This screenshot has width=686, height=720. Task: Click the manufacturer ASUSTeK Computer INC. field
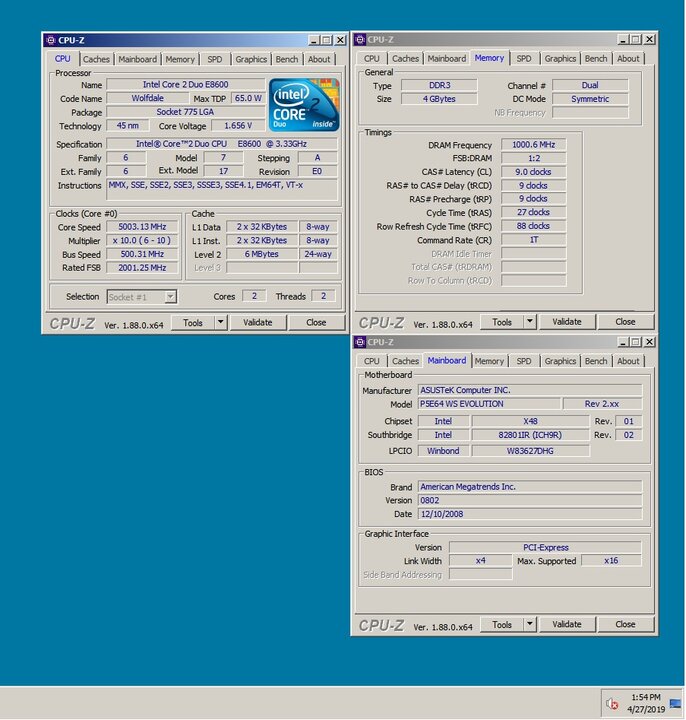[530, 390]
